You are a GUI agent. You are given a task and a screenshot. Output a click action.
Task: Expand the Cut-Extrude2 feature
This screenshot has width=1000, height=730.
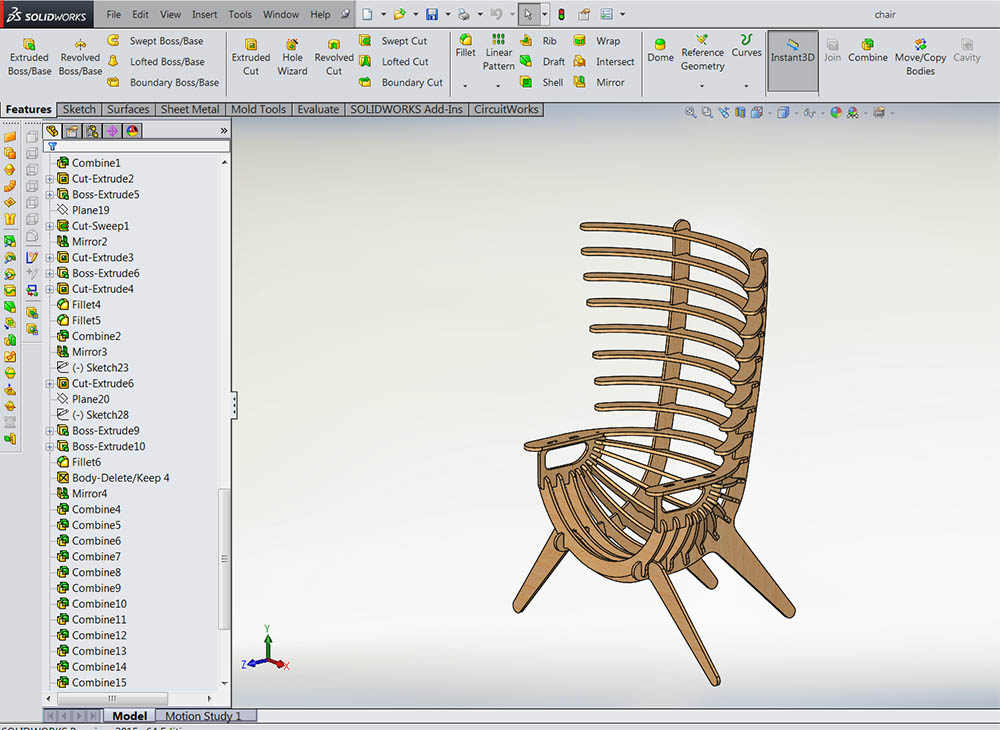tap(50, 179)
